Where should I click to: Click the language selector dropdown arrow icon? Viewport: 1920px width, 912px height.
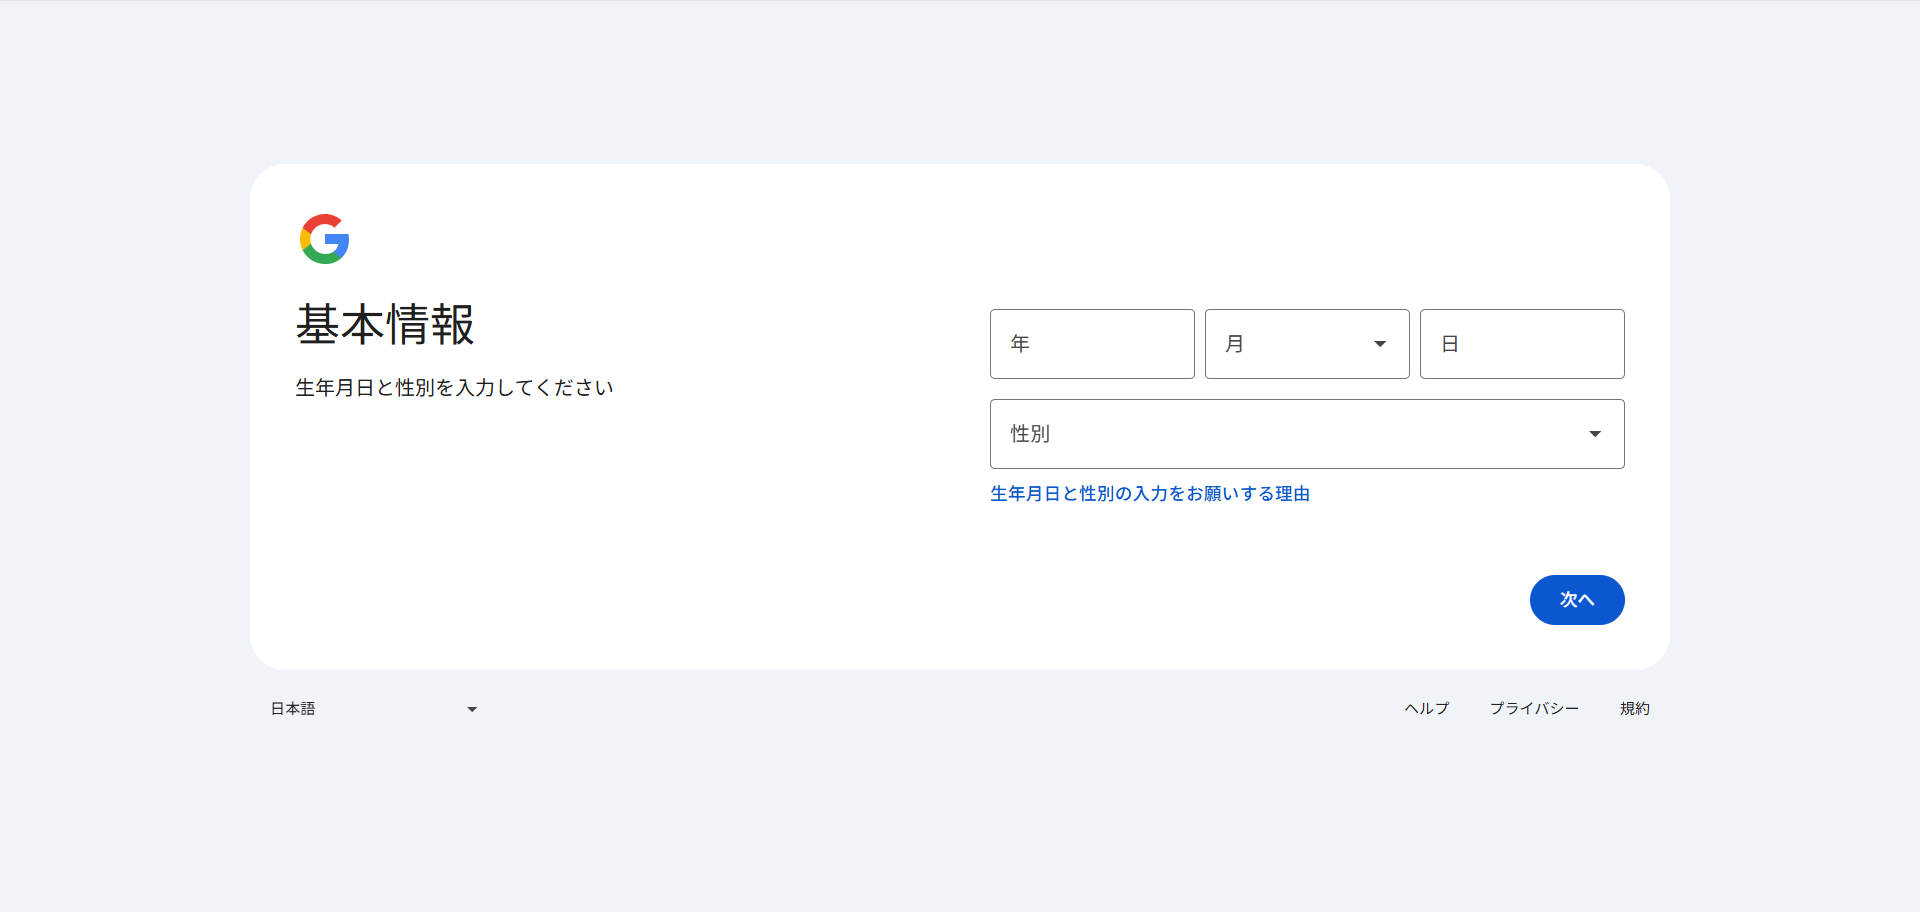pos(471,709)
